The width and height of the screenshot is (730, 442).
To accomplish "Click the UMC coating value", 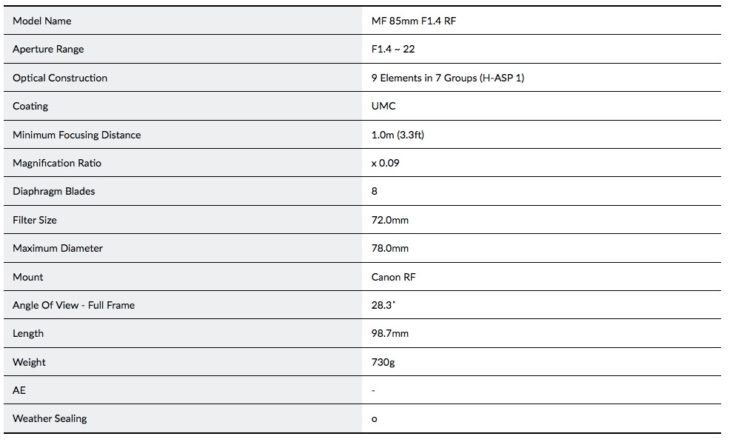I will click(x=383, y=106).
